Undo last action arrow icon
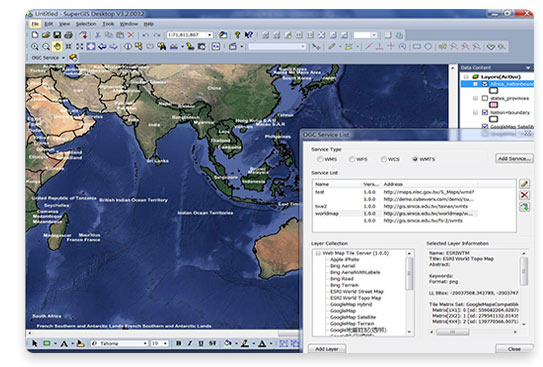The width and height of the screenshot is (543, 367). pos(145,35)
